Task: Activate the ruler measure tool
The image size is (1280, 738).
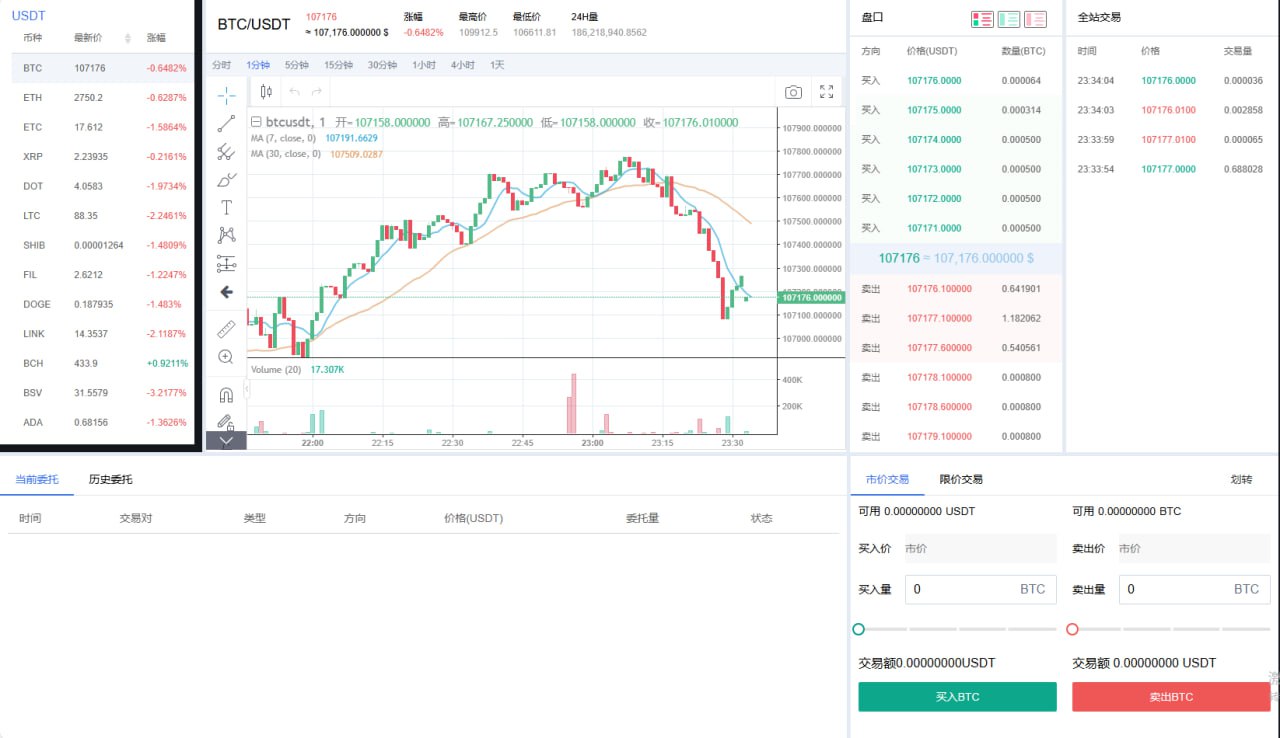Action: pos(226,329)
